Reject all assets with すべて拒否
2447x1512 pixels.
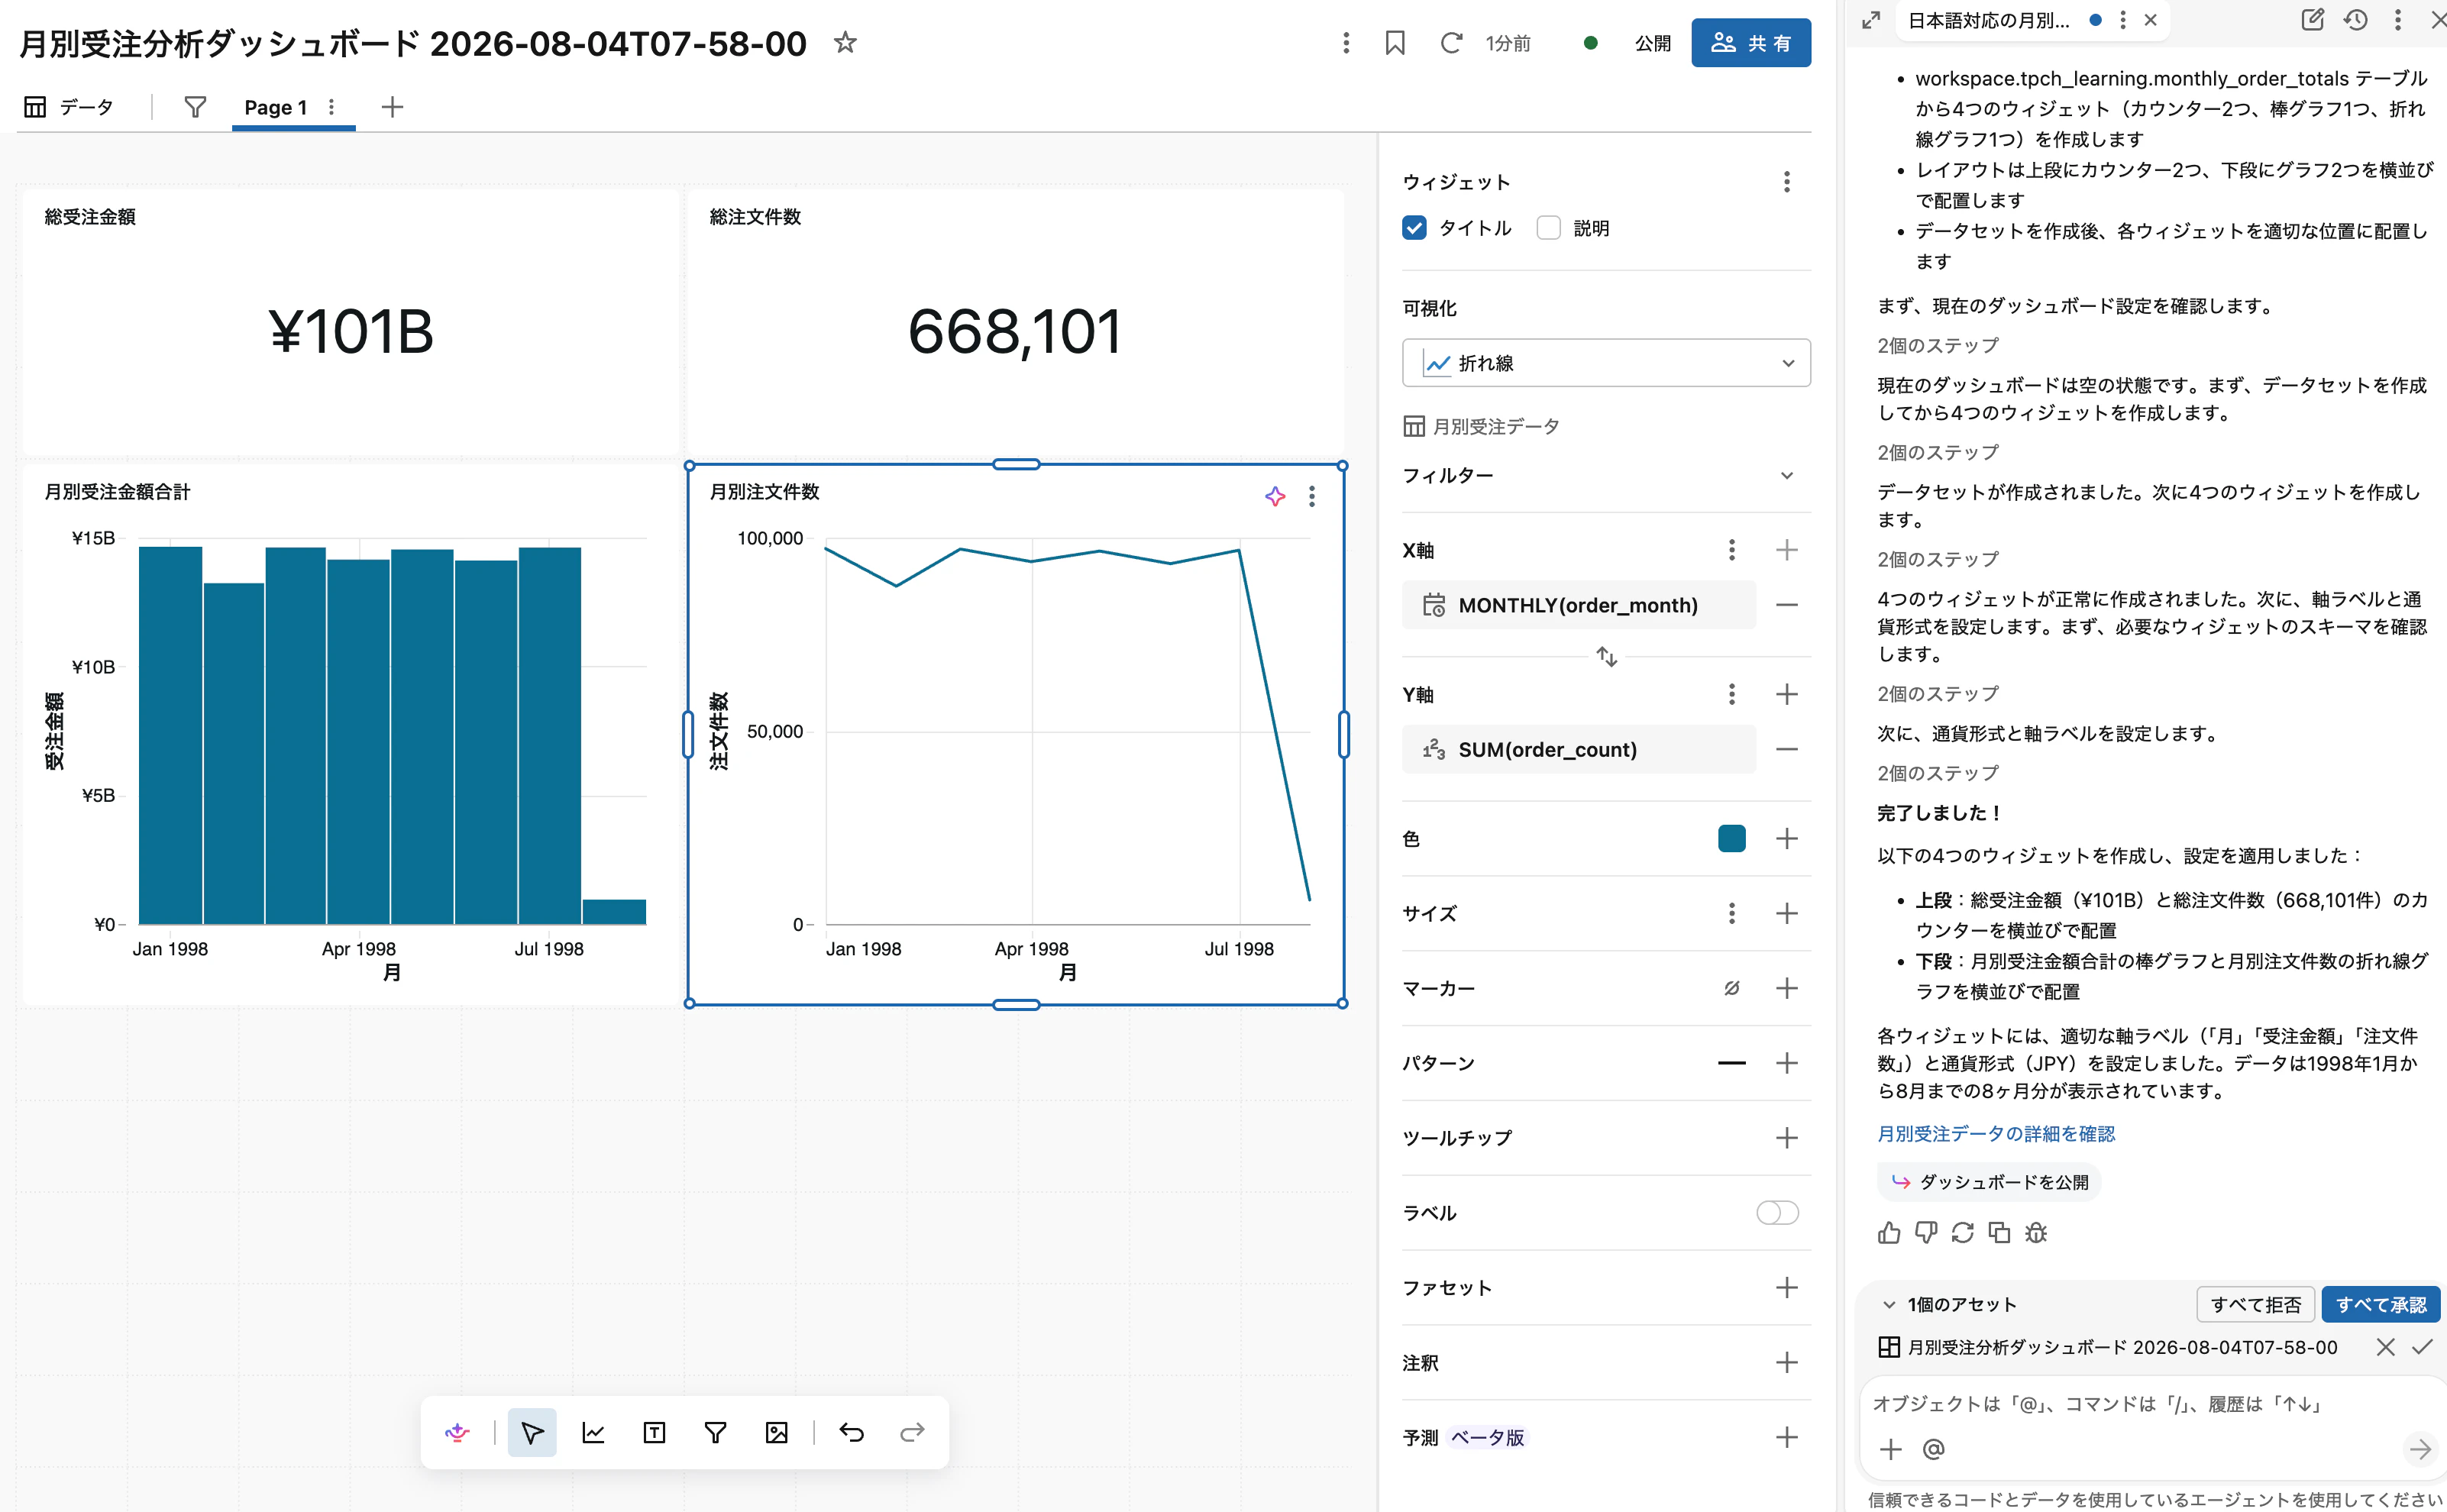[2255, 1304]
